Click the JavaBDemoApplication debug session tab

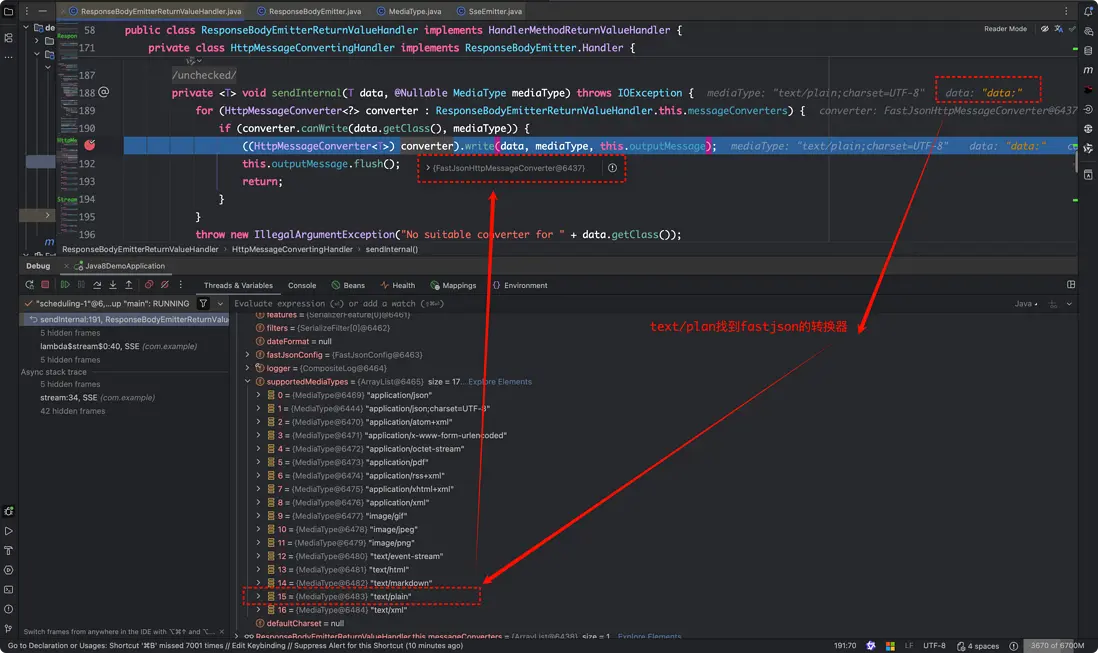(120, 266)
